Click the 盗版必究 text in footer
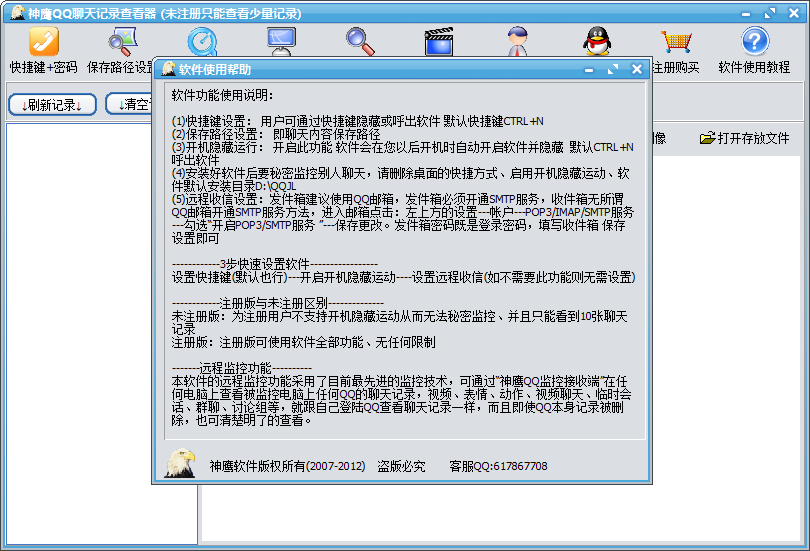 [401, 466]
